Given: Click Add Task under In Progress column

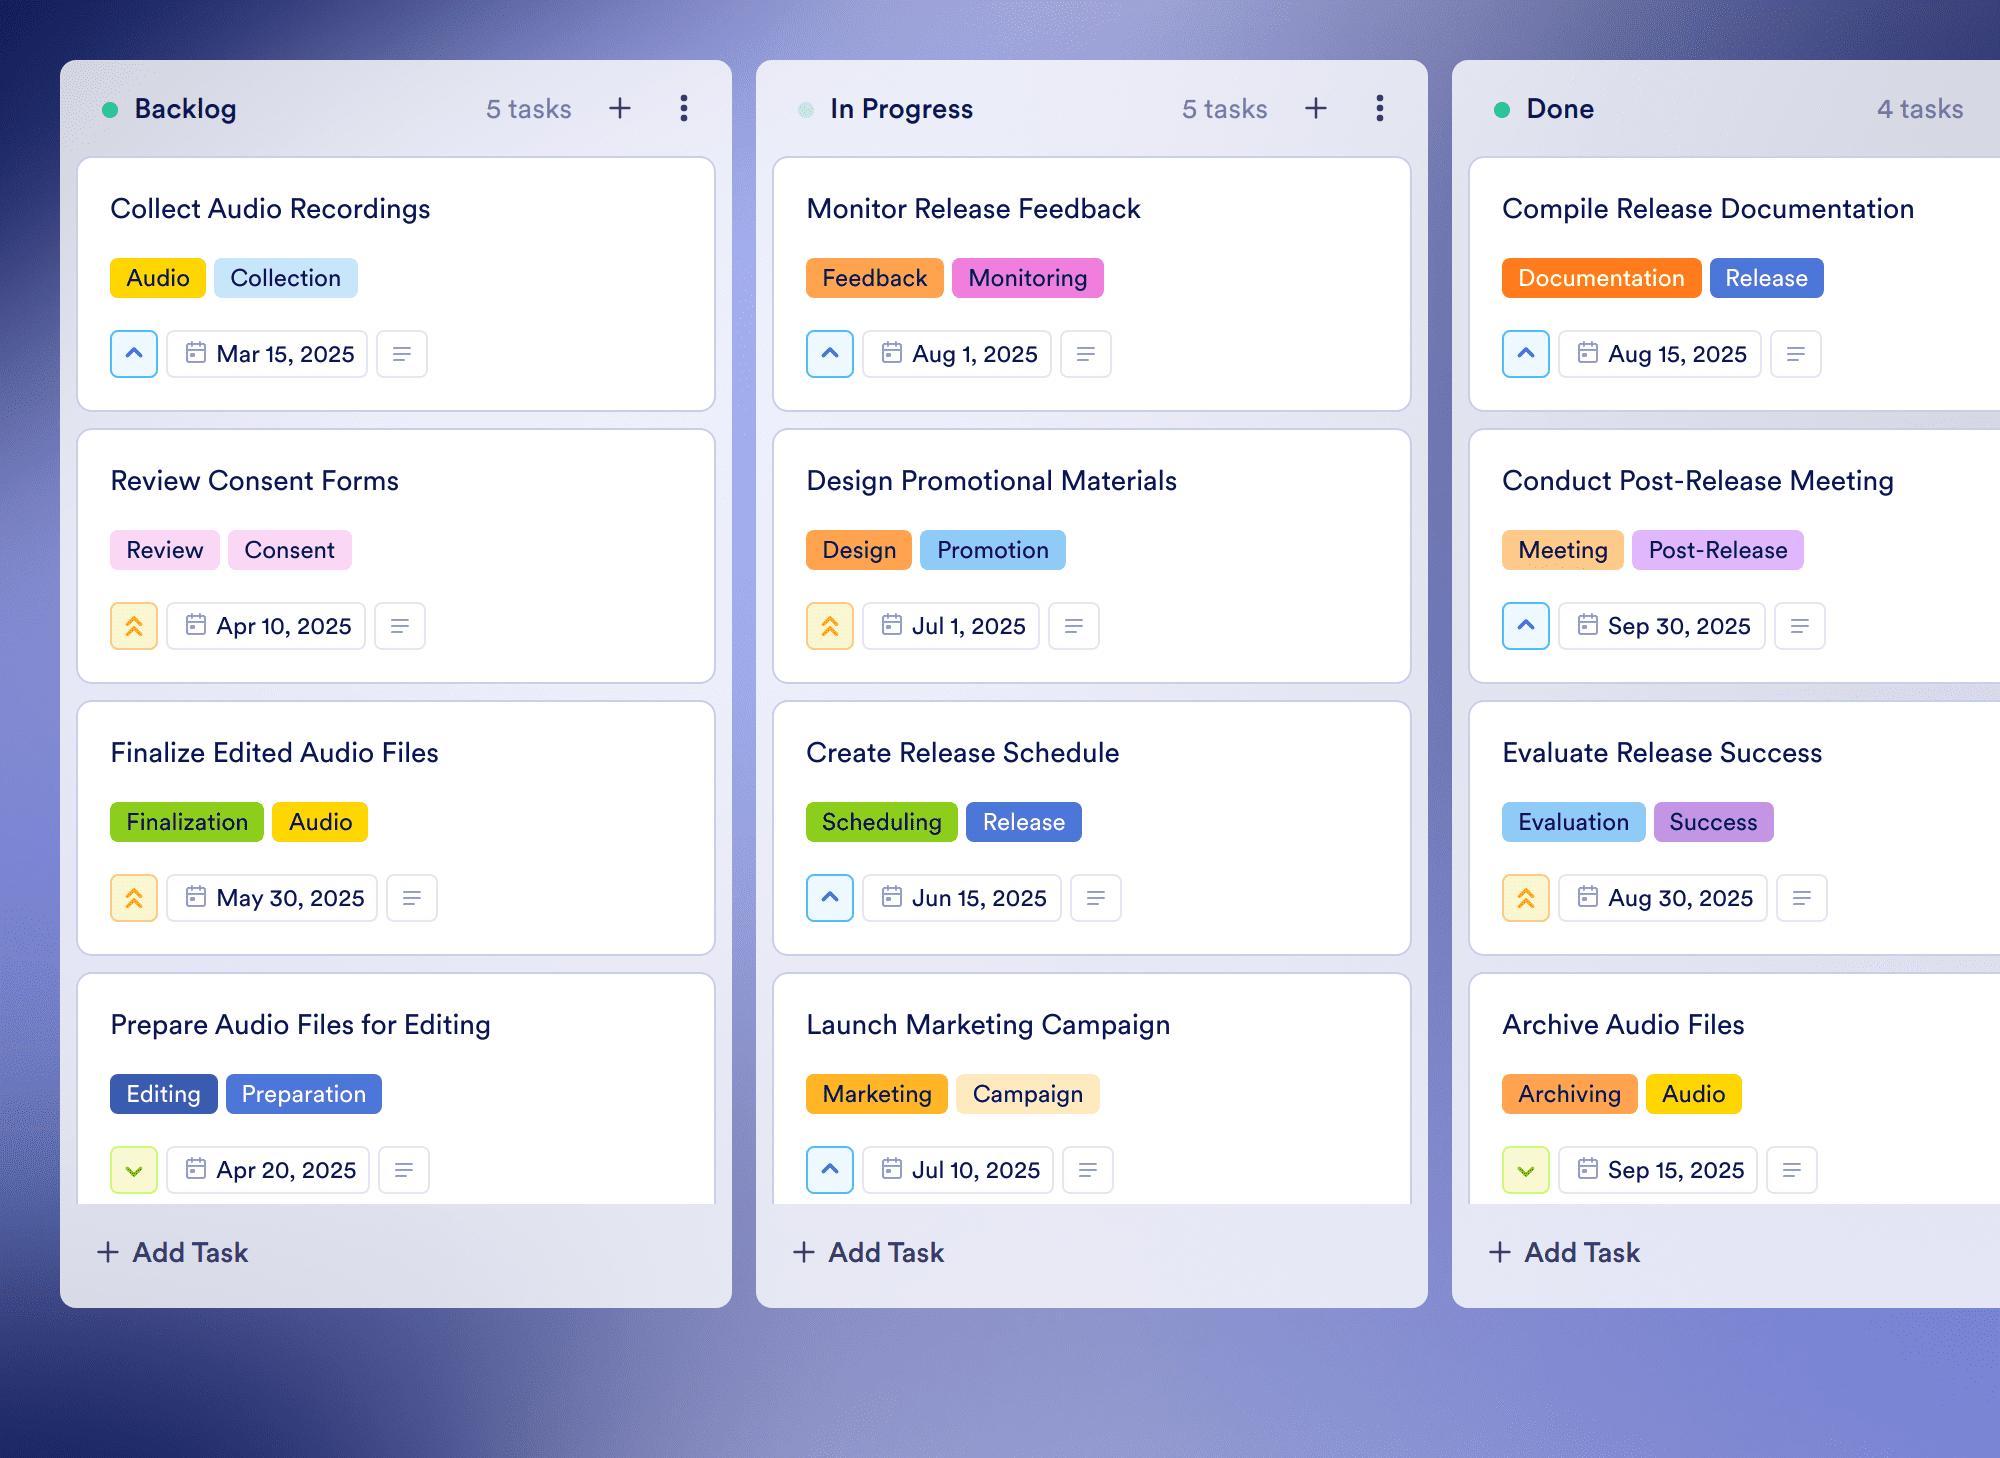Looking at the screenshot, I should 869,1252.
